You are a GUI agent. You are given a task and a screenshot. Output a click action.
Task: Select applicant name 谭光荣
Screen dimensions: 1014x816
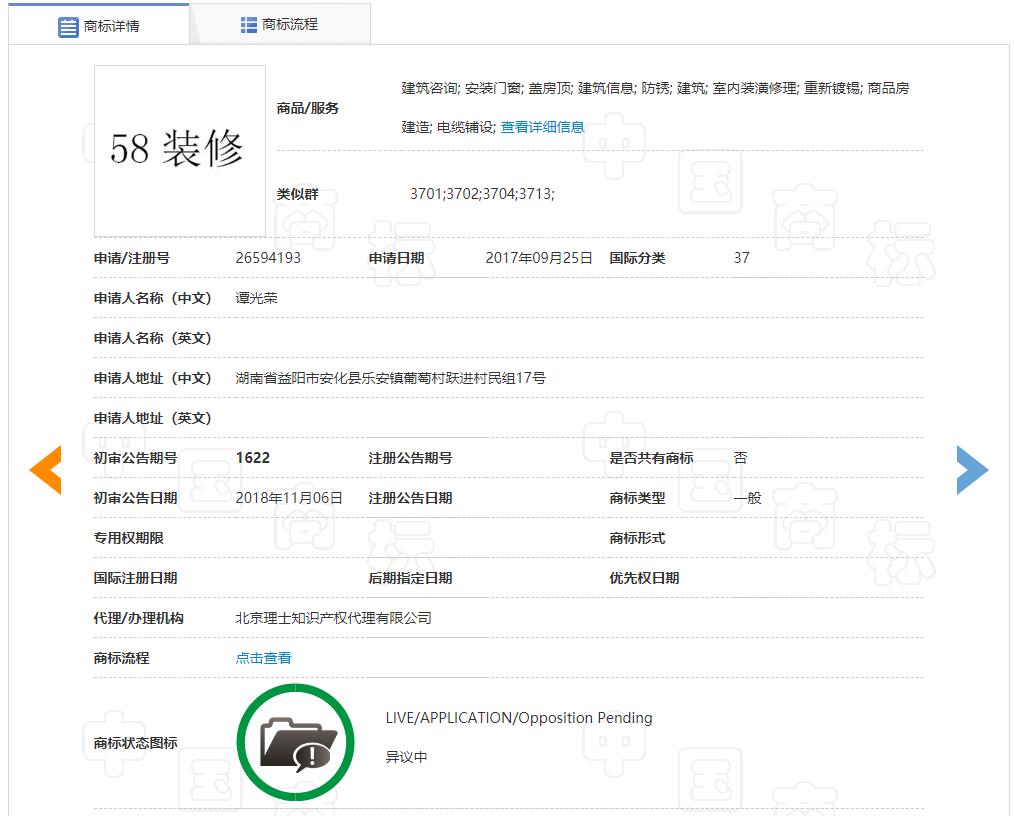pos(256,298)
